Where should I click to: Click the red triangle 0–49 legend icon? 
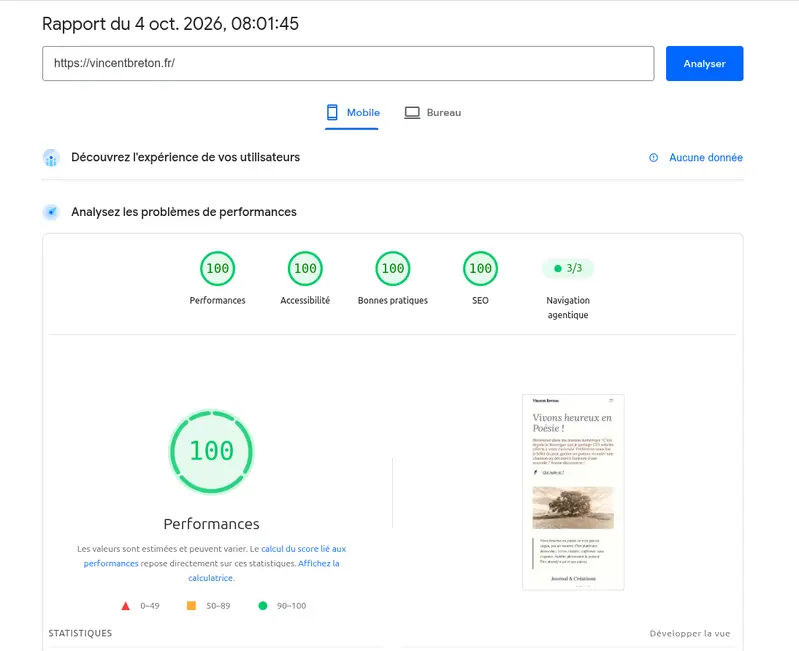[x=125, y=606]
